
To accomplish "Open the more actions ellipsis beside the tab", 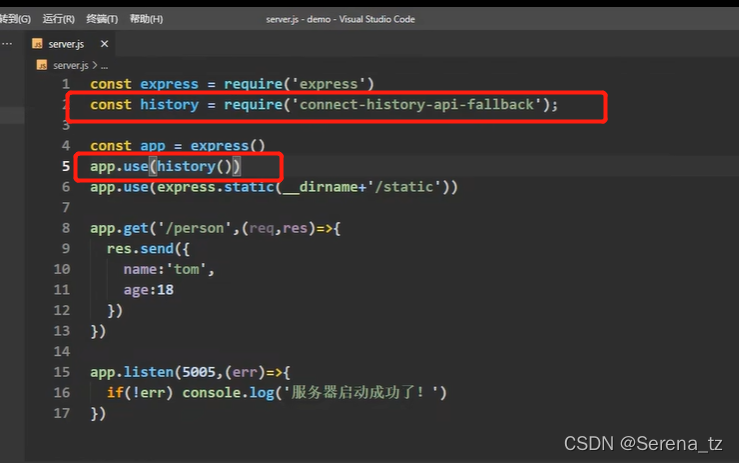I will point(7,44).
